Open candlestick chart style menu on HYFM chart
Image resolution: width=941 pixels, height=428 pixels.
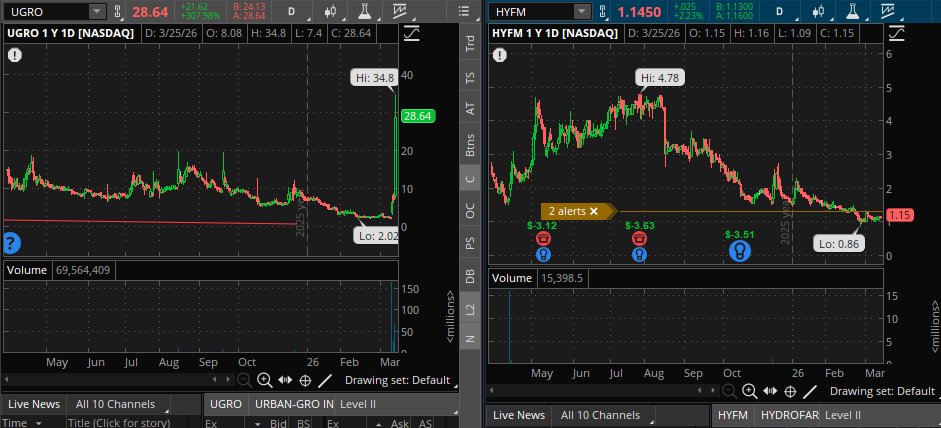pyautogui.click(x=818, y=11)
